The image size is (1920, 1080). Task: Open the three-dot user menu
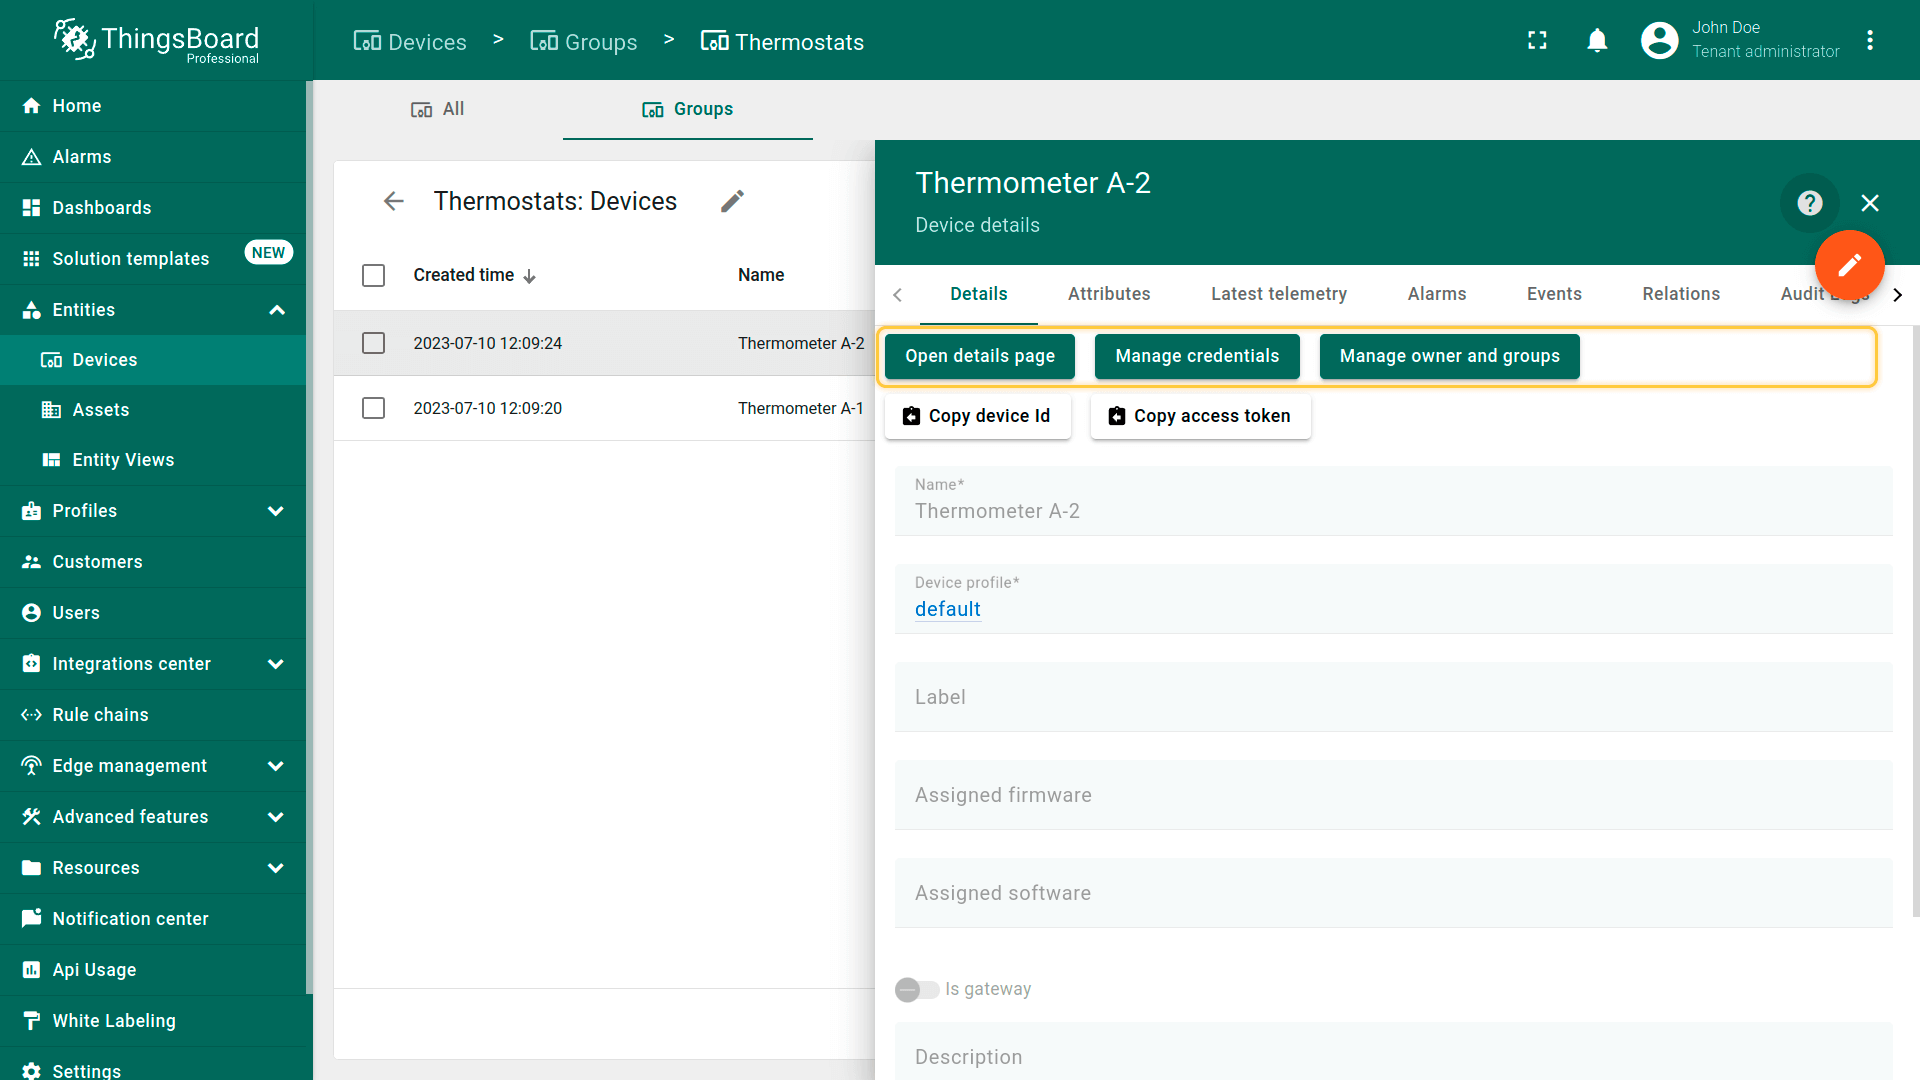[1870, 40]
